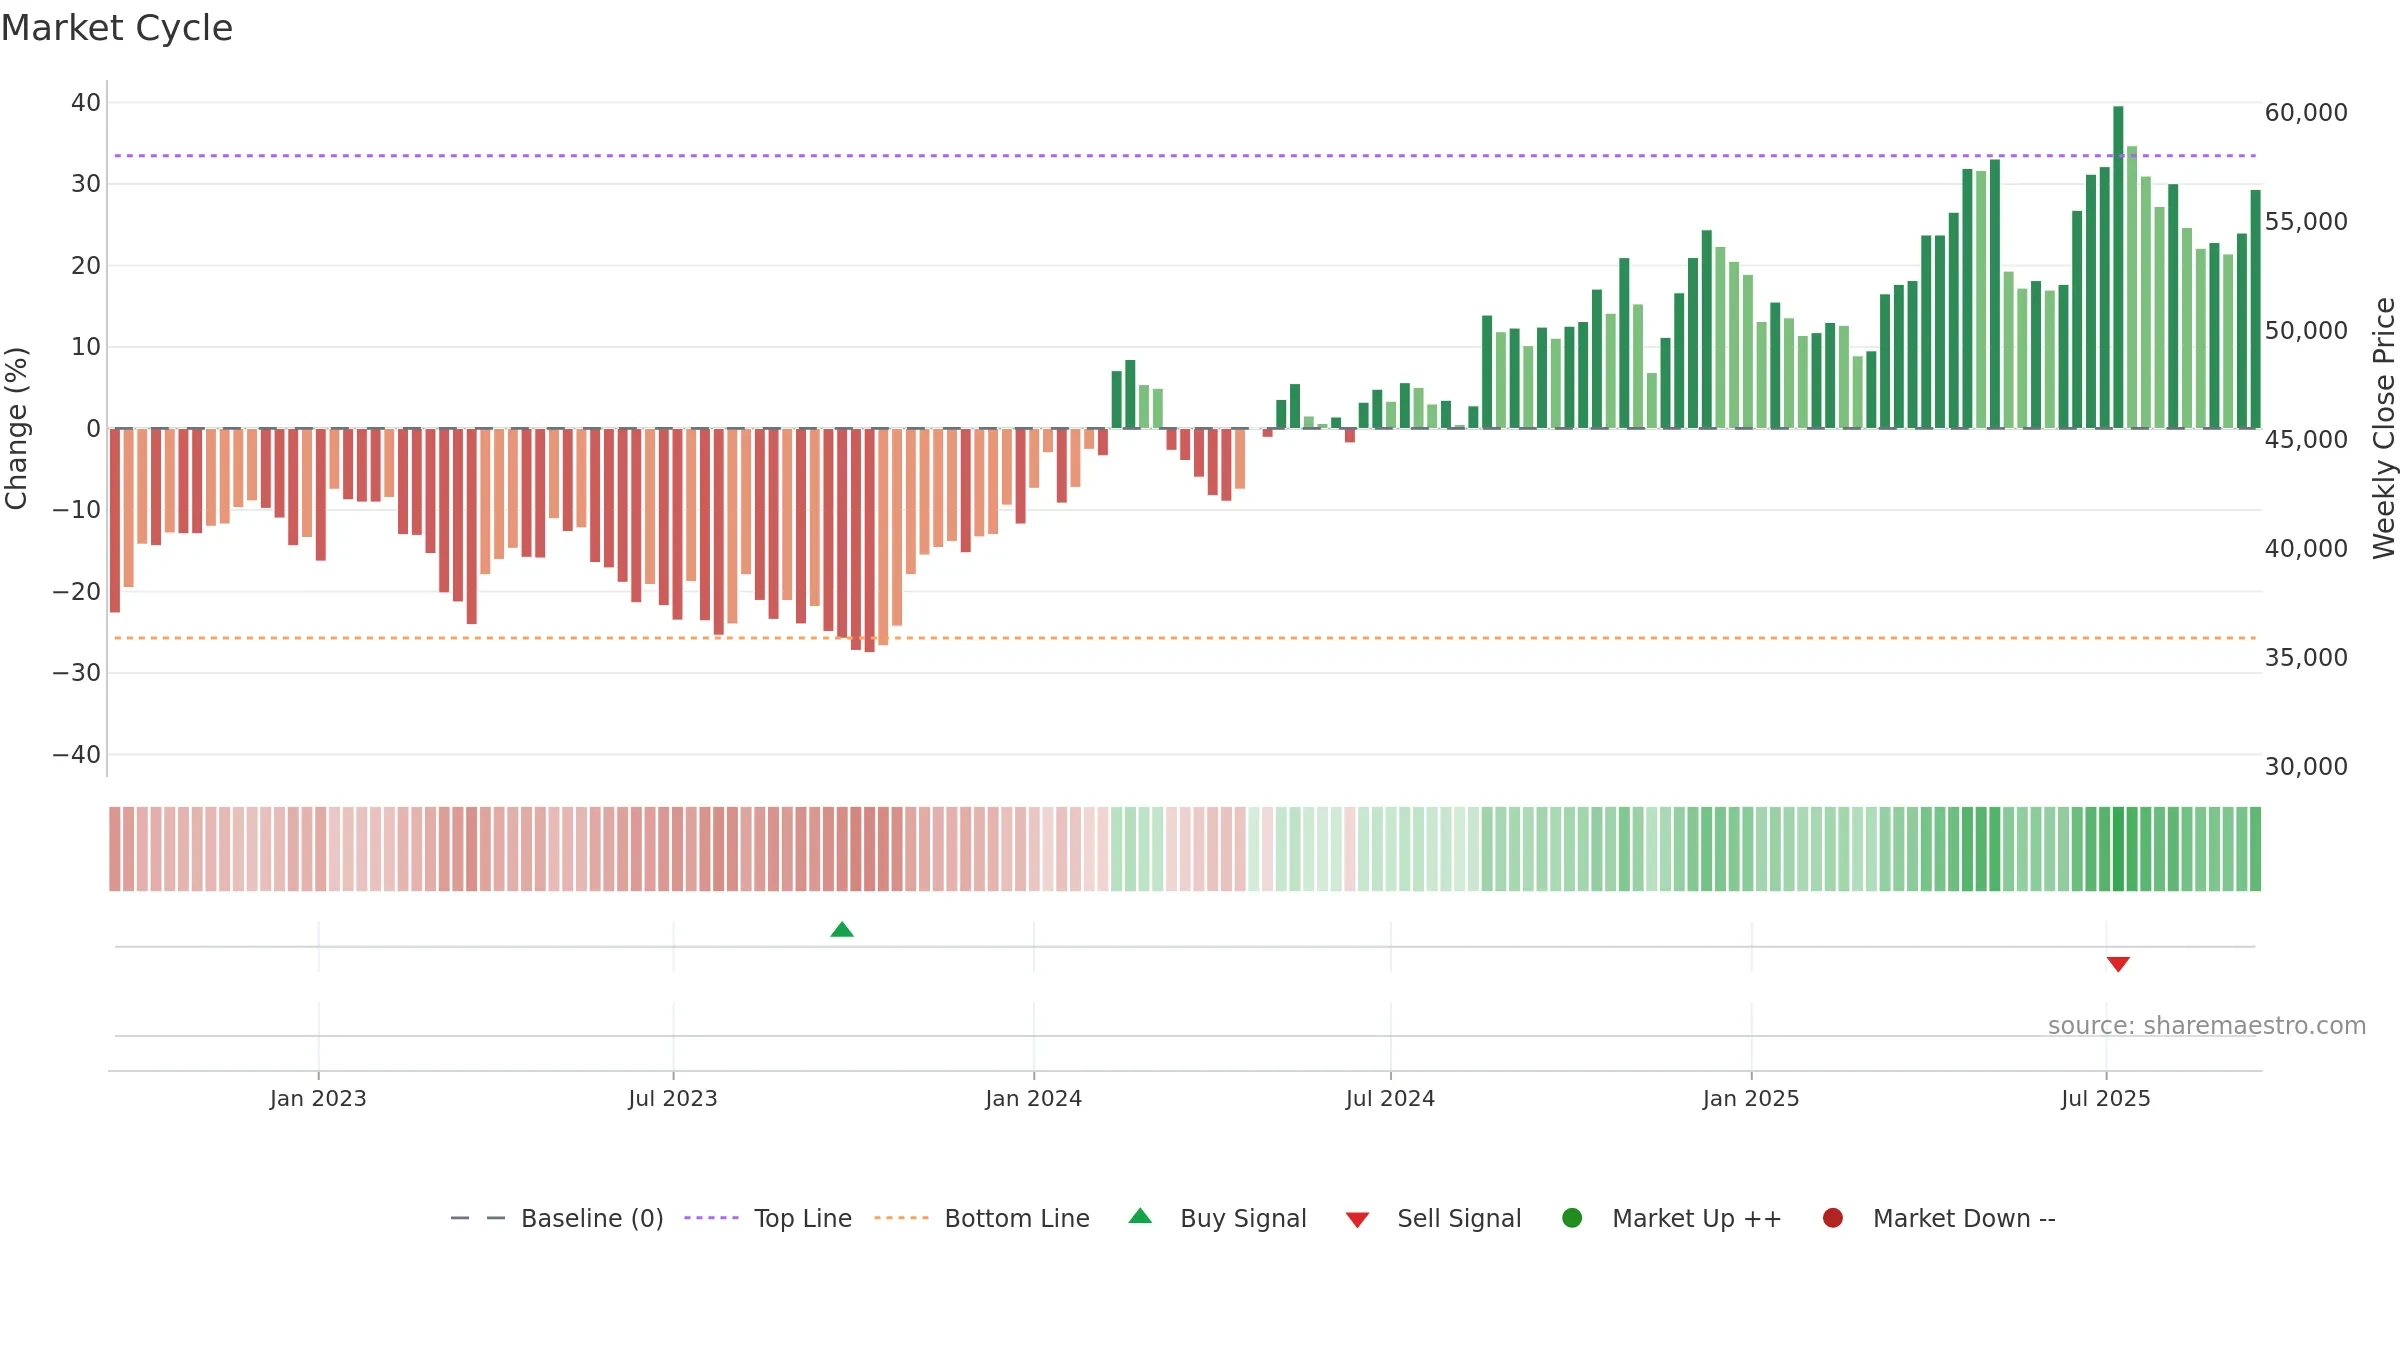This screenshot has width=2400, height=1350.
Task: Click the red Sell Signal triangle near Jul 2025
Action: coord(2118,964)
